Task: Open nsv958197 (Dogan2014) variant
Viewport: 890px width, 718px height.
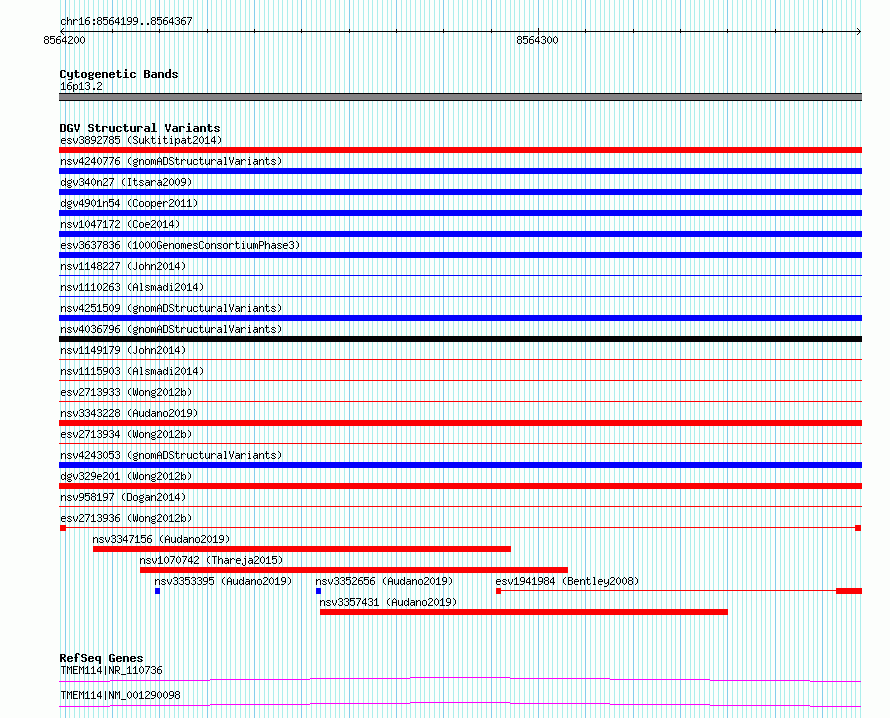Action: click(123, 497)
